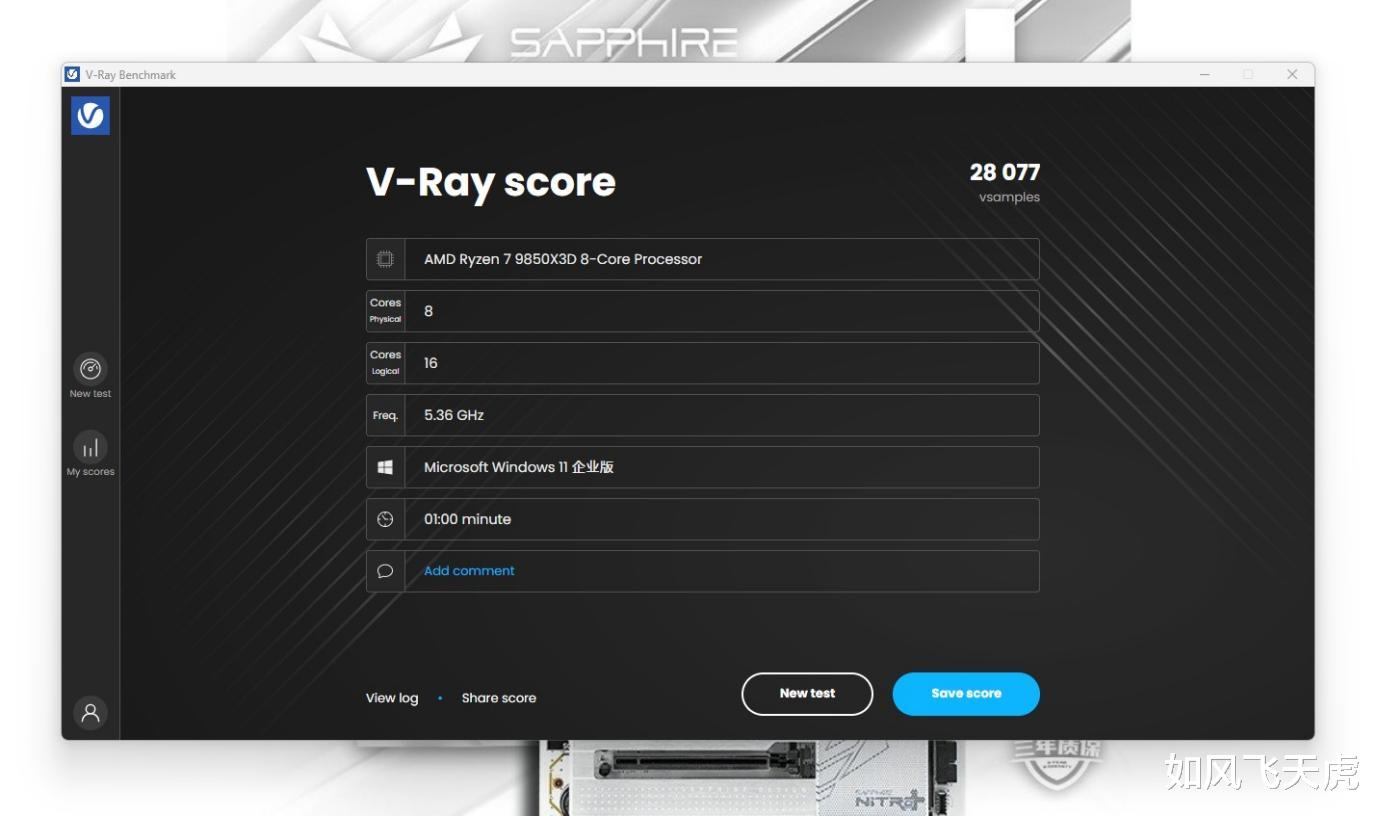
Task: Click Share score link
Action: click(499, 698)
